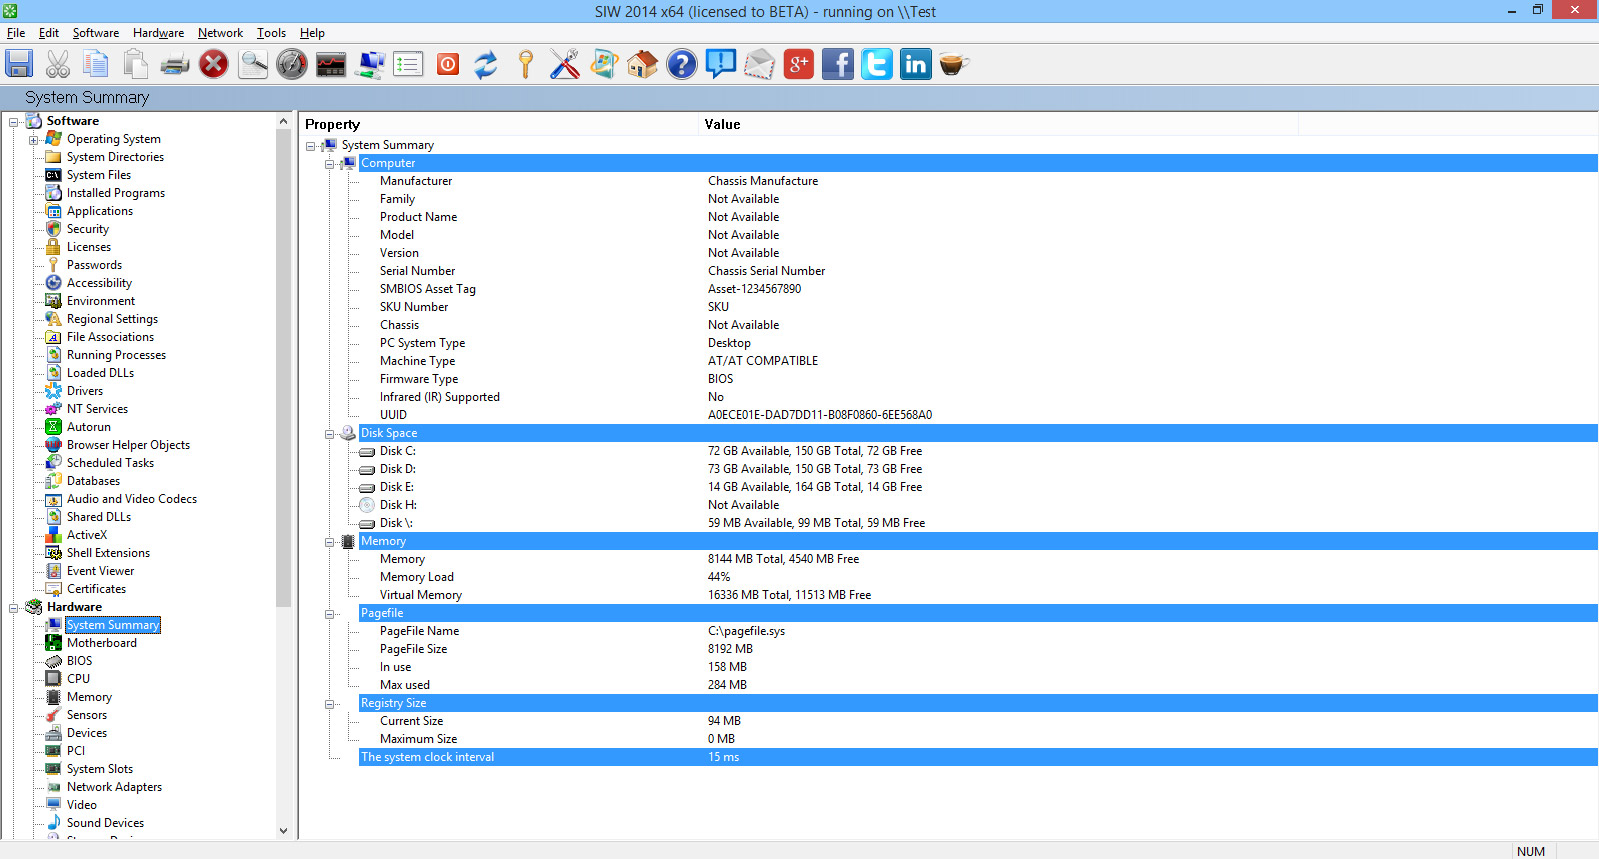1599x859 pixels.
Task: Click the tree scrollbar down arrow
Action: pos(283,830)
